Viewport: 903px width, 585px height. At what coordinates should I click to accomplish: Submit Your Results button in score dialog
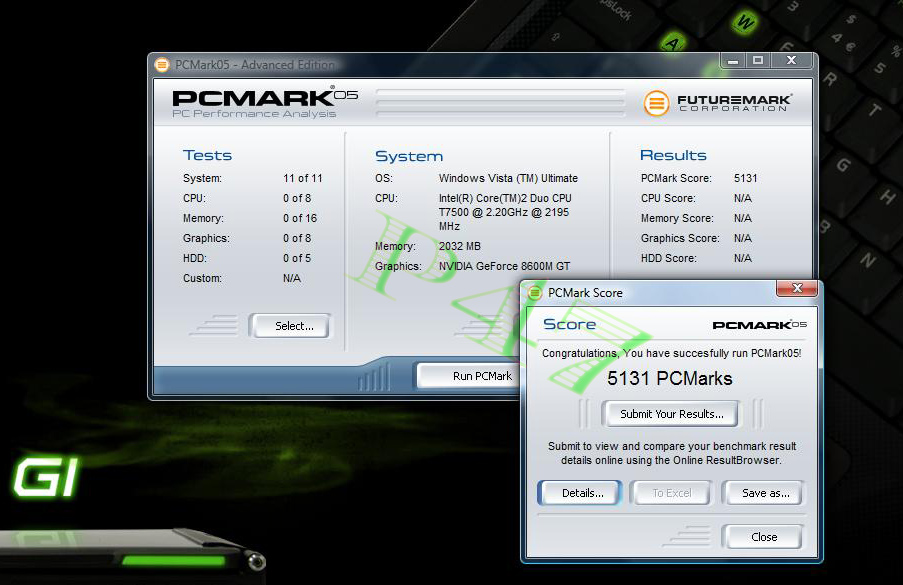671,413
